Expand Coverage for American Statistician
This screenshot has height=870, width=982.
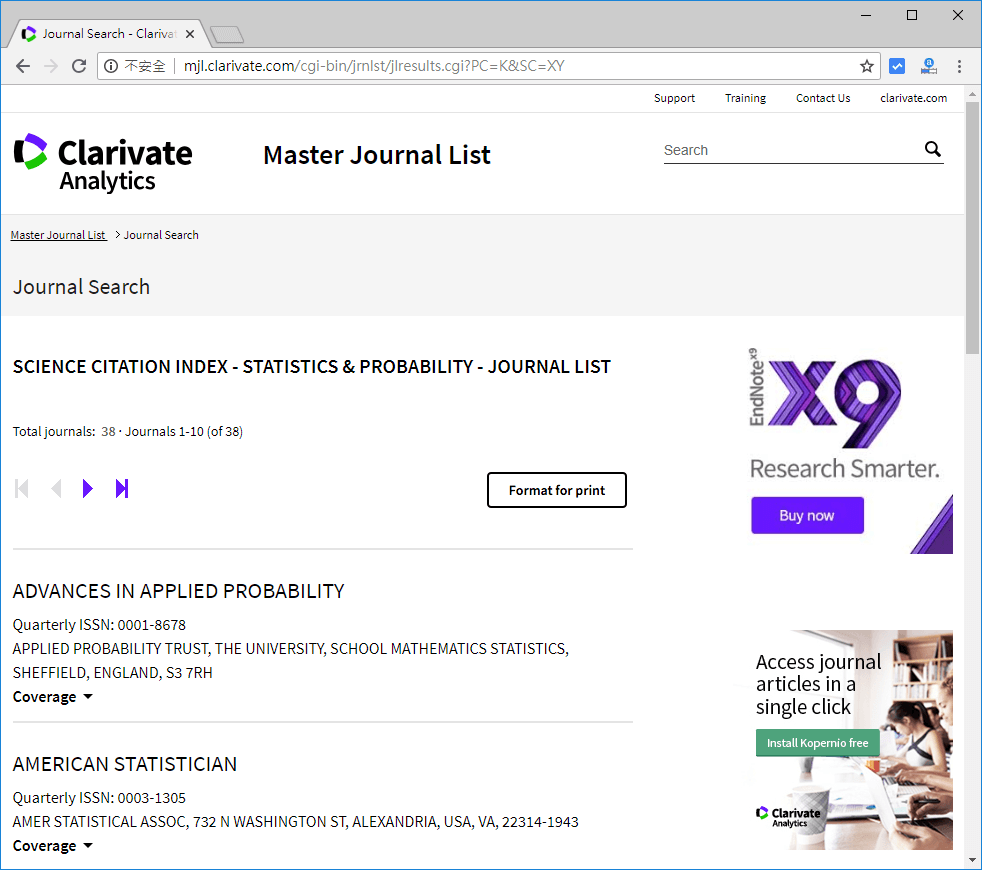[53, 846]
